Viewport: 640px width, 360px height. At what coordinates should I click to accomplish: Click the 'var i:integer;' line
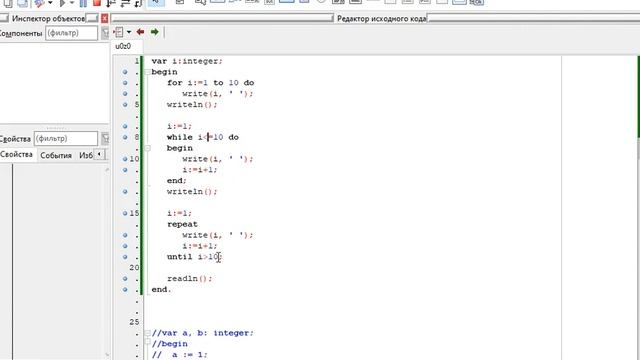coord(187,61)
